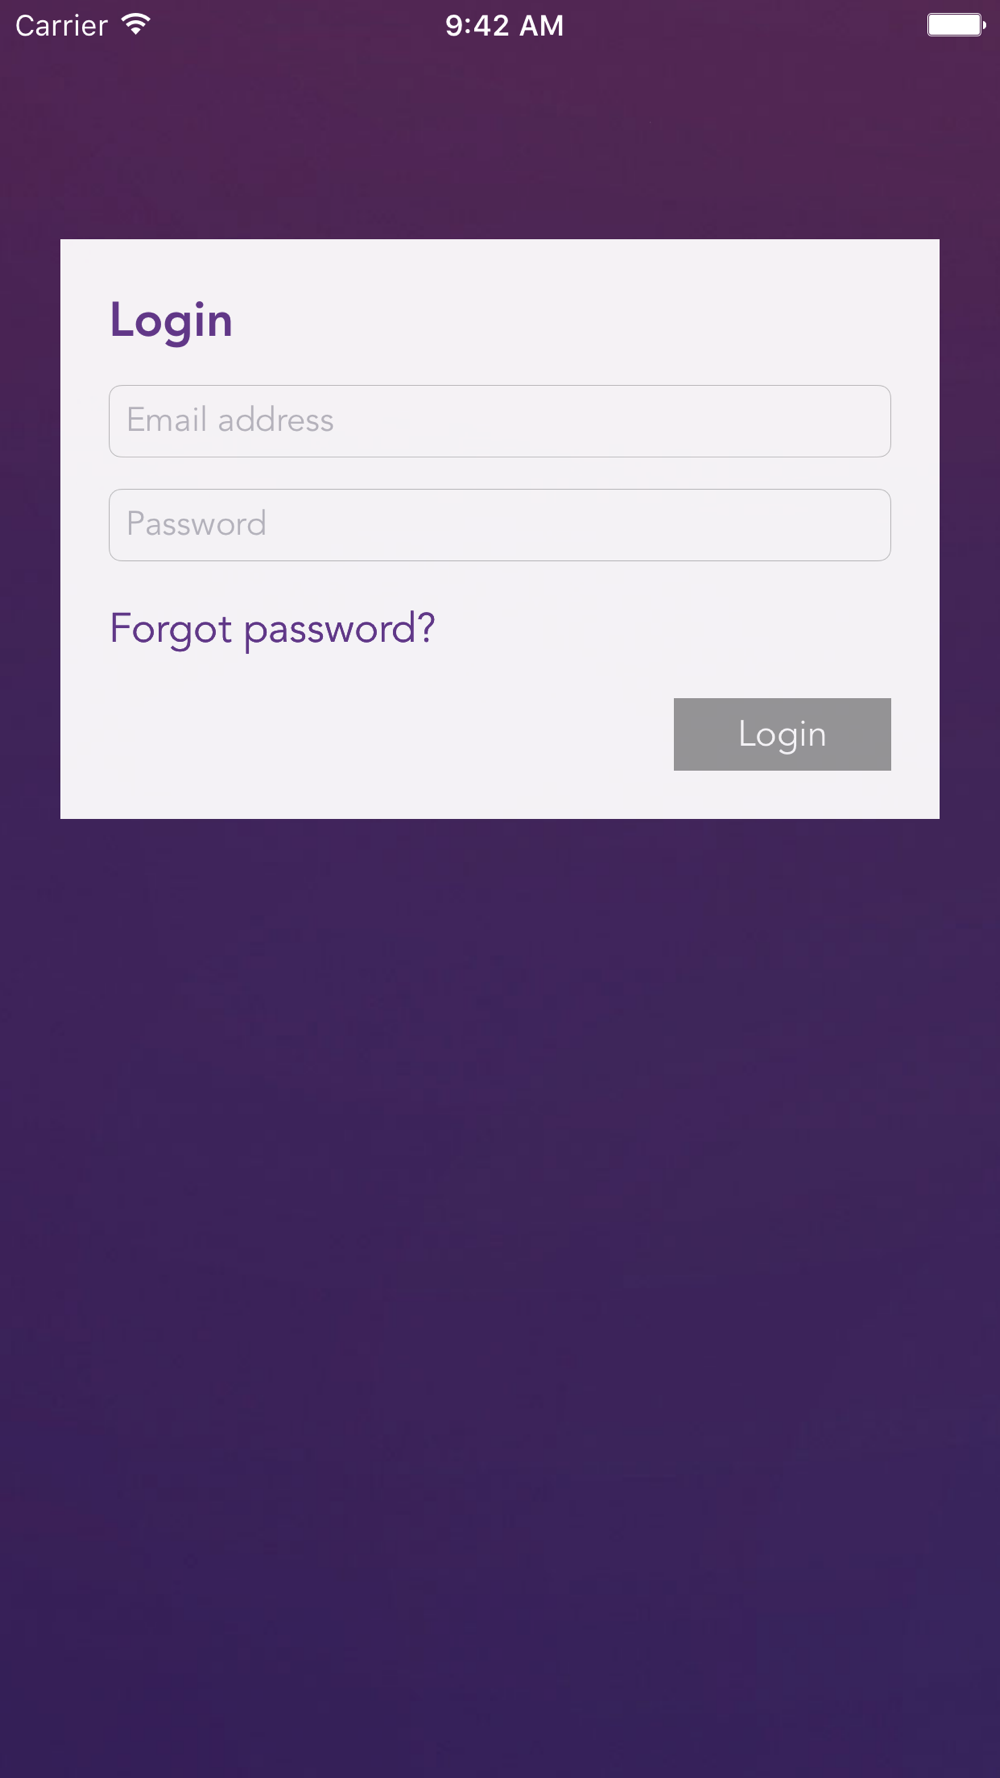Image resolution: width=1000 pixels, height=1778 pixels.
Task: Submit with the gray Login button
Action: (782, 734)
